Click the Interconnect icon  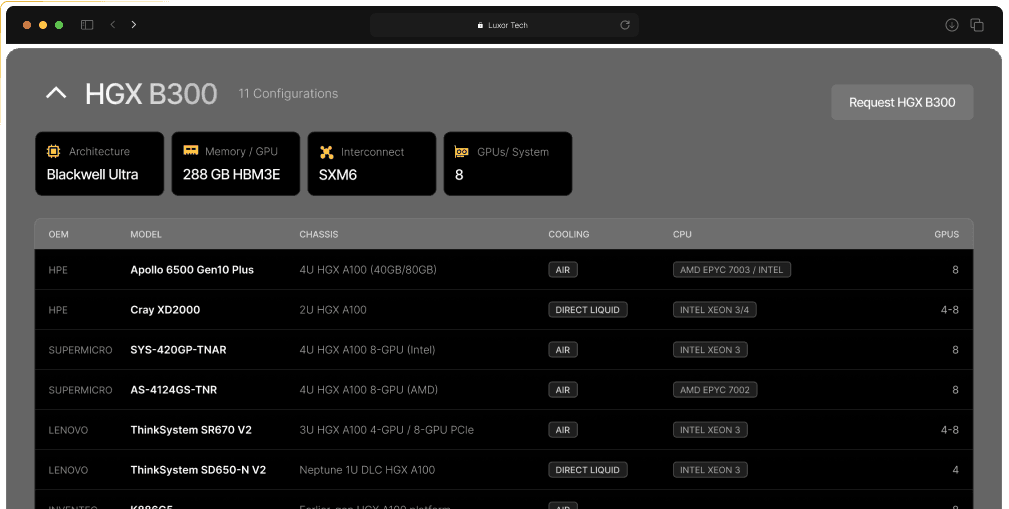327,152
